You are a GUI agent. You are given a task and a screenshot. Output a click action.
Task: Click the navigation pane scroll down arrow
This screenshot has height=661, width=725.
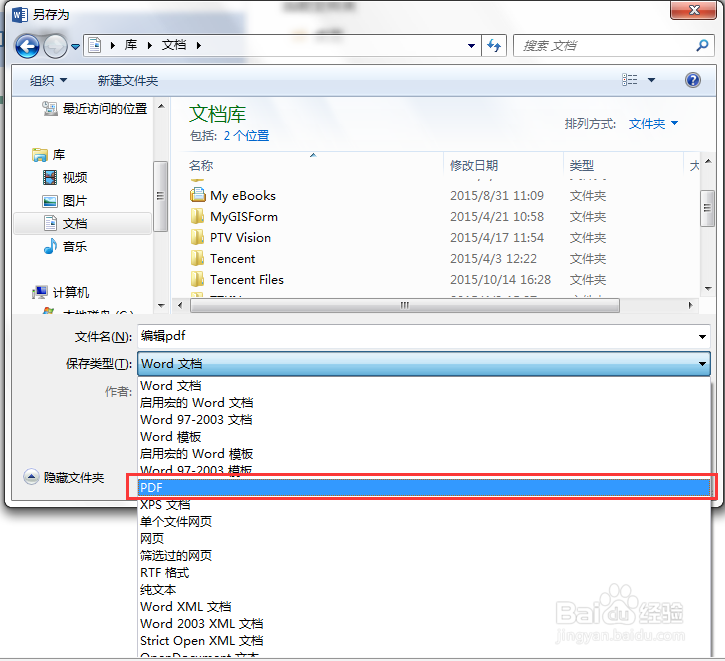(161, 306)
